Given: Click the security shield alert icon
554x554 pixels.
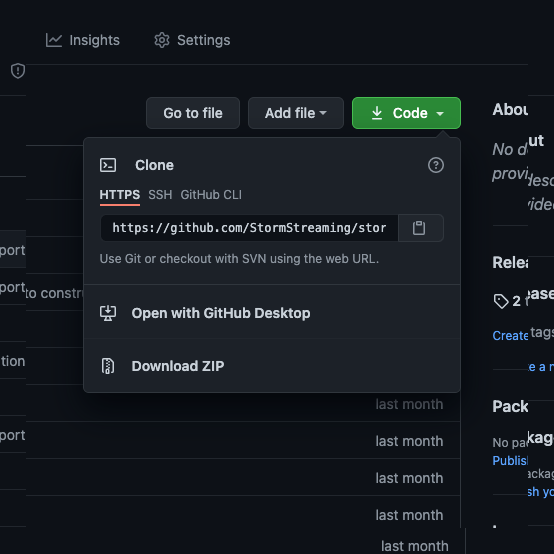Looking at the screenshot, I should point(18,71).
